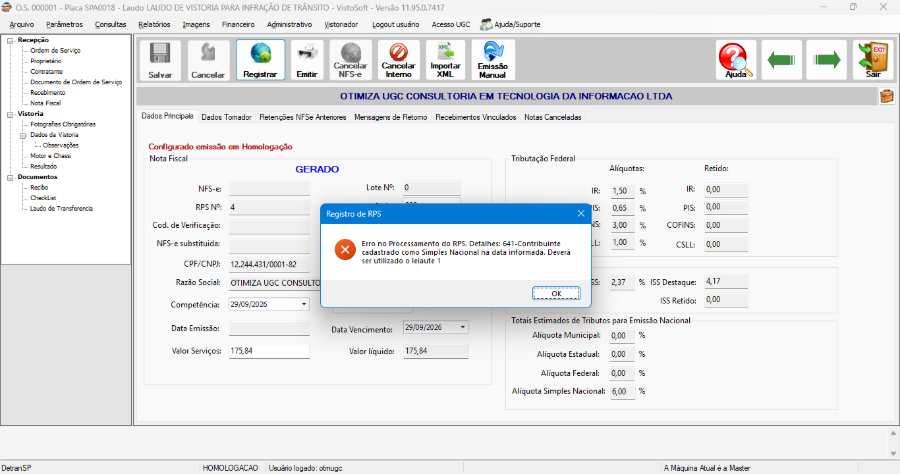Click the VistoSoft title bar app icon
The width and height of the screenshot is (900, 474).
pyautogui.click(x=6, y=7)
